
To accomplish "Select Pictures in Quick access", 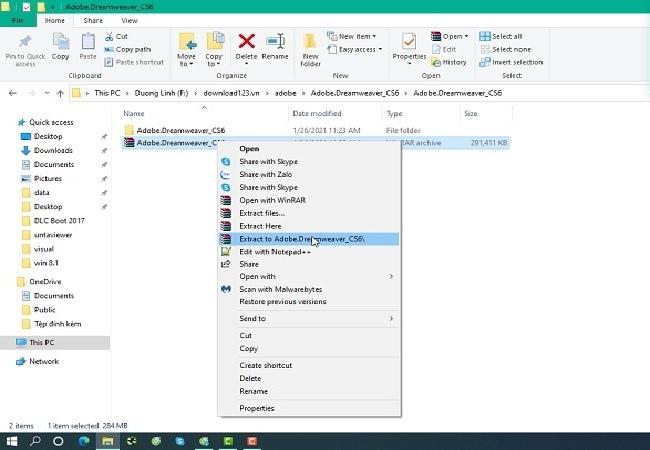I will click(48, 179).
